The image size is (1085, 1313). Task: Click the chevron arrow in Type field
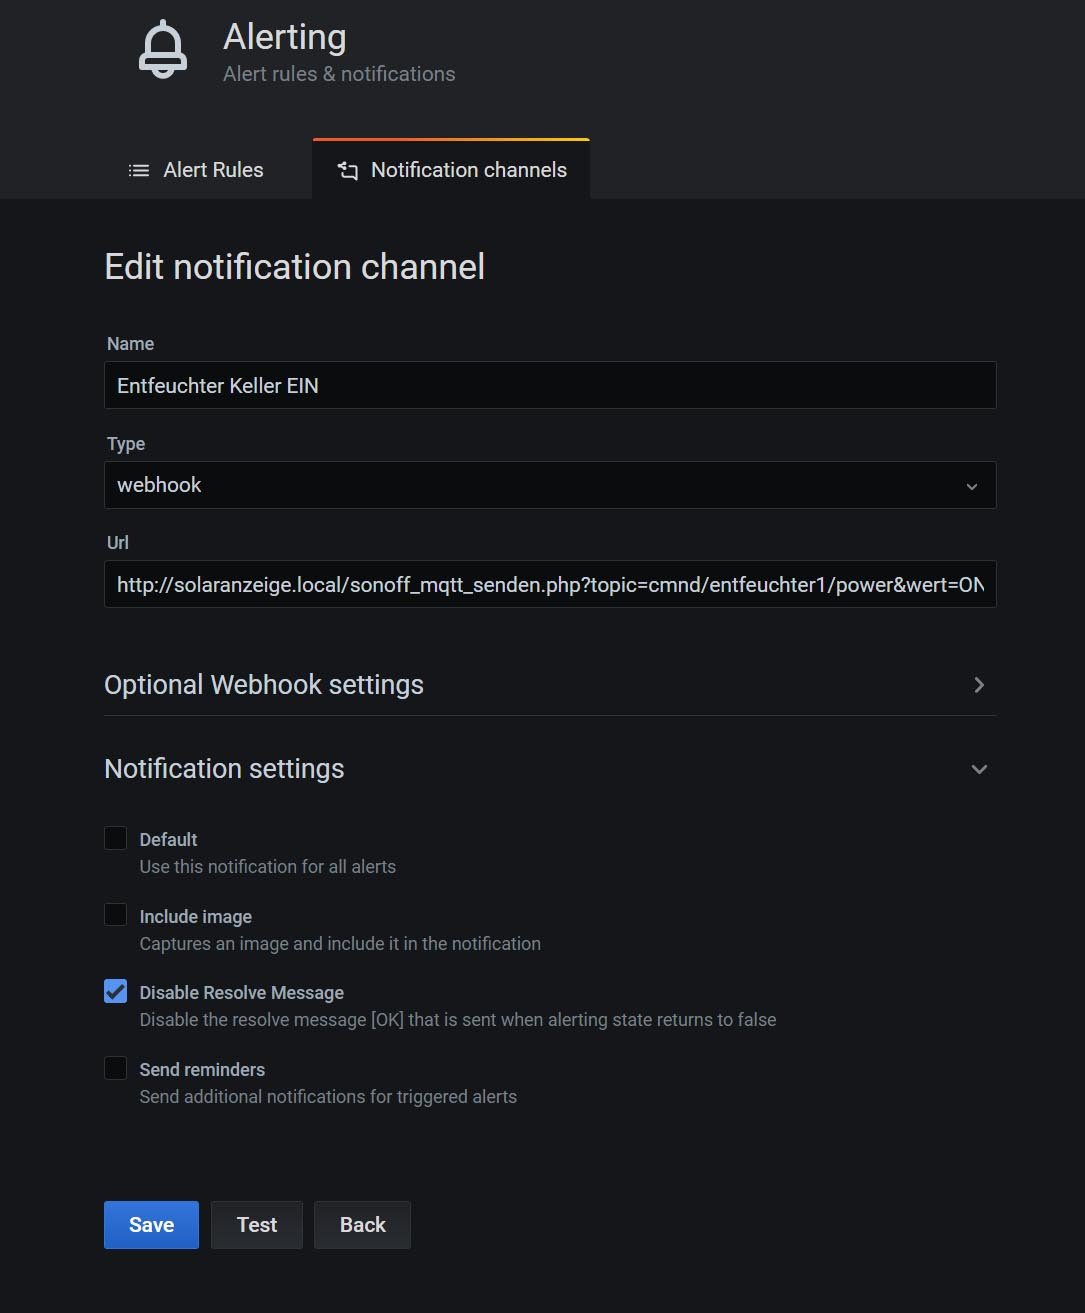coord(971,486)
